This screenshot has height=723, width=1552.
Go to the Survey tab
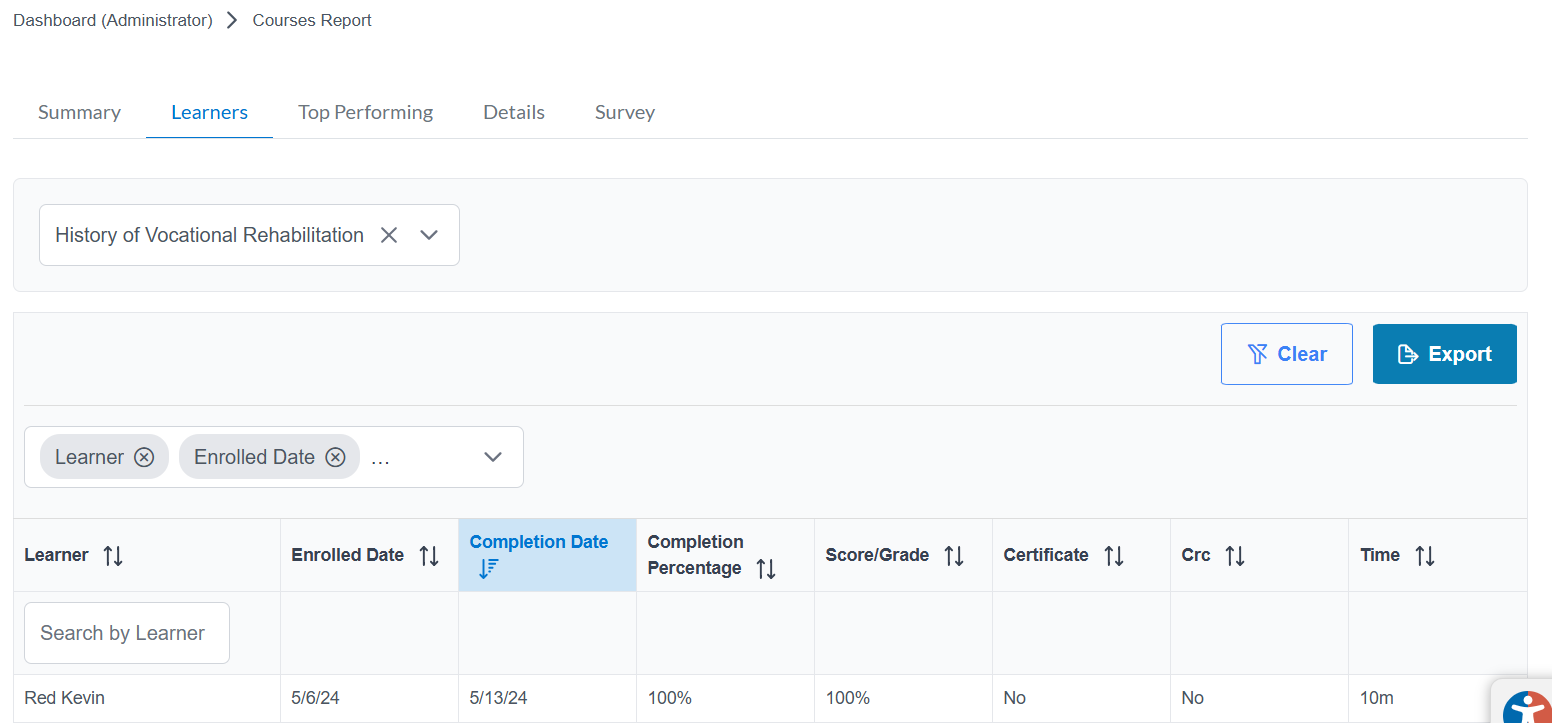click(x=624, y=112)
